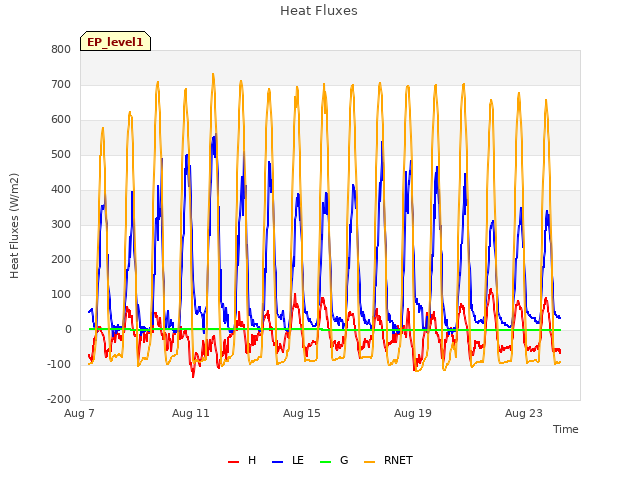Screen dimensions: 640x480
Task: Click the -200 y-axis tick label
Action: point(59,399)
